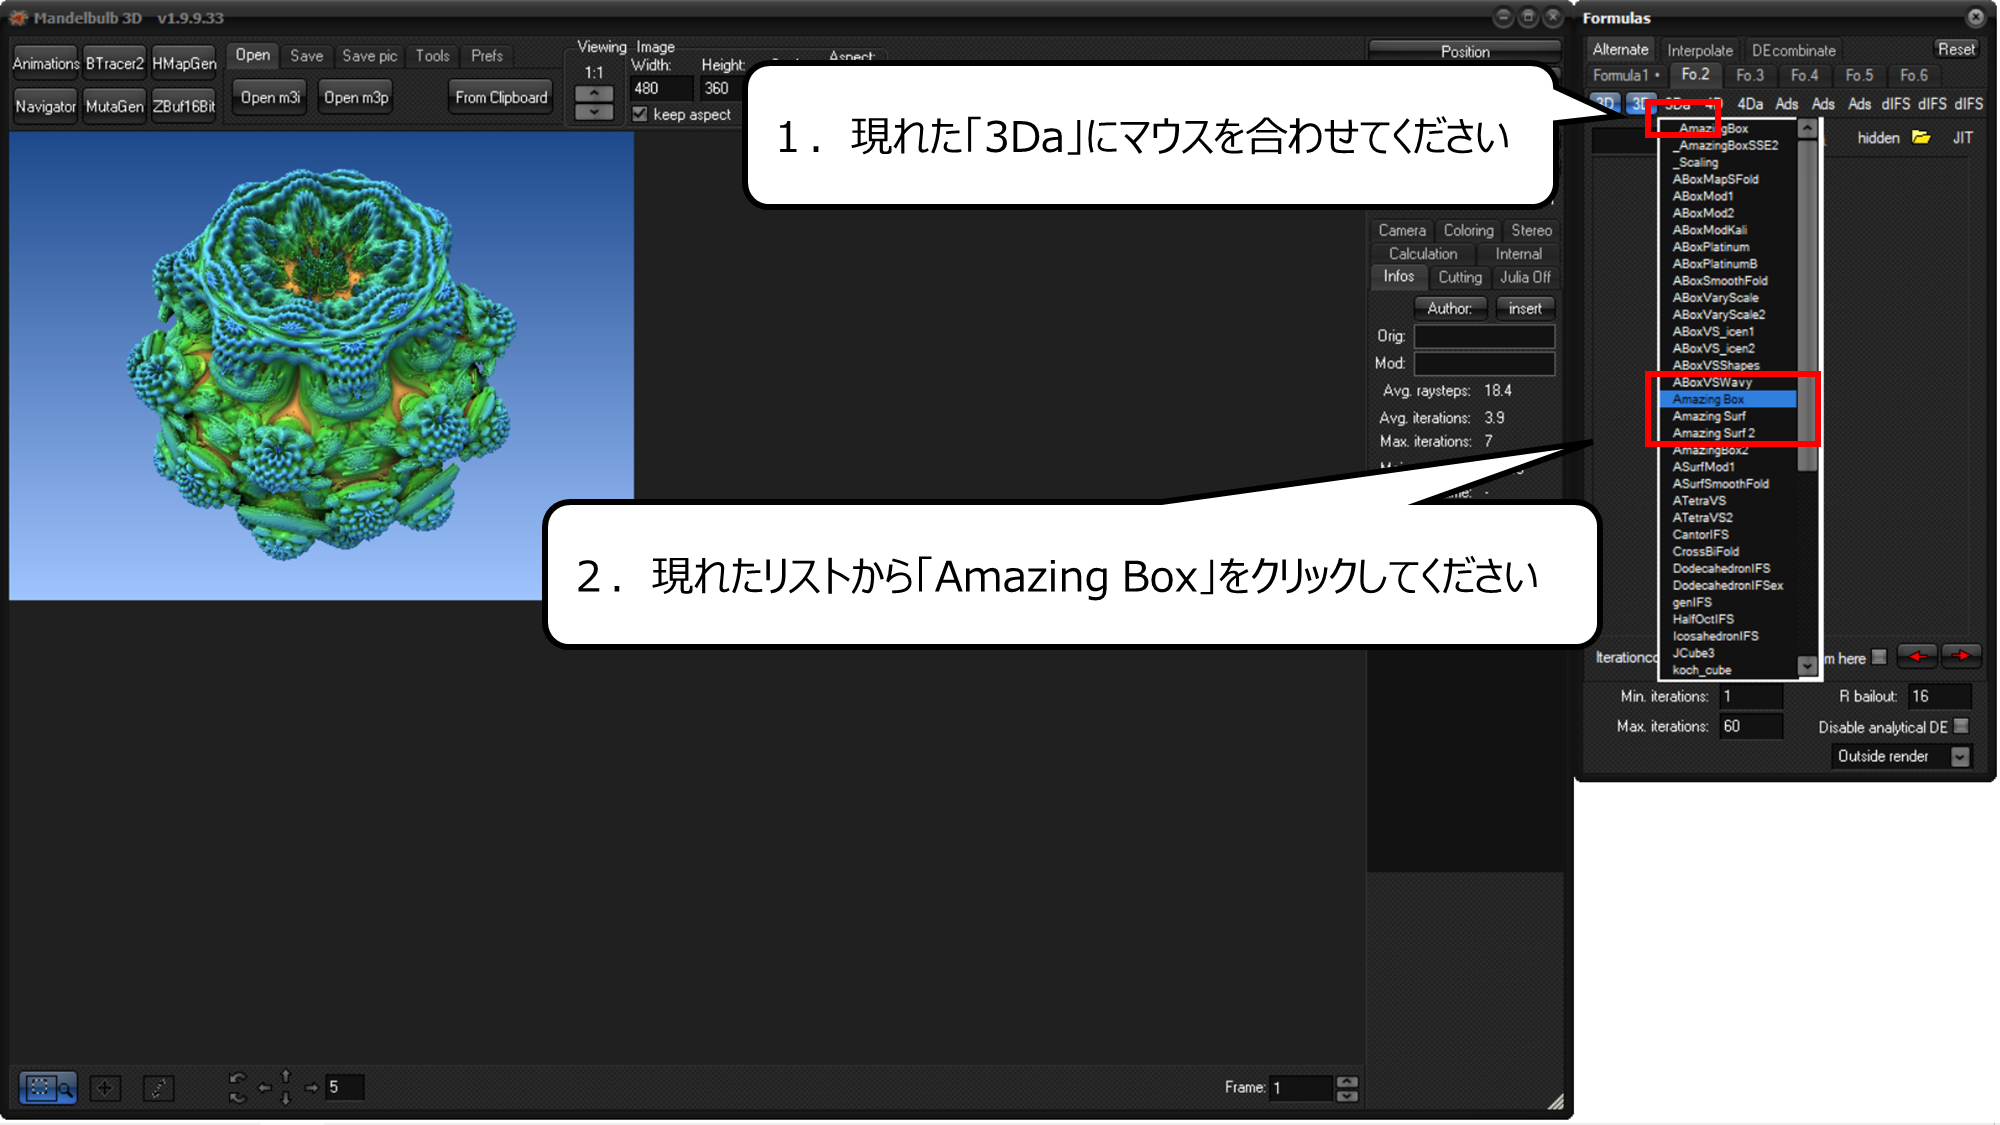The height and width of the screenshot is (1125, 2000).
Task: Toggle the keep aspect checkbox
Action: pos(640,114)
